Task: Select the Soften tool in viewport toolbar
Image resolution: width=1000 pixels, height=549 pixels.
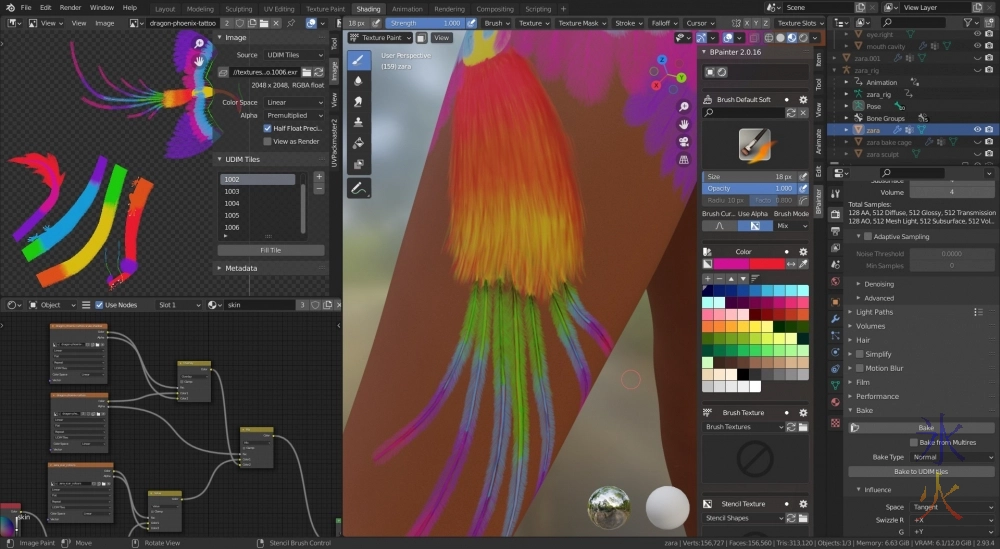Action: tap(359, 81)
